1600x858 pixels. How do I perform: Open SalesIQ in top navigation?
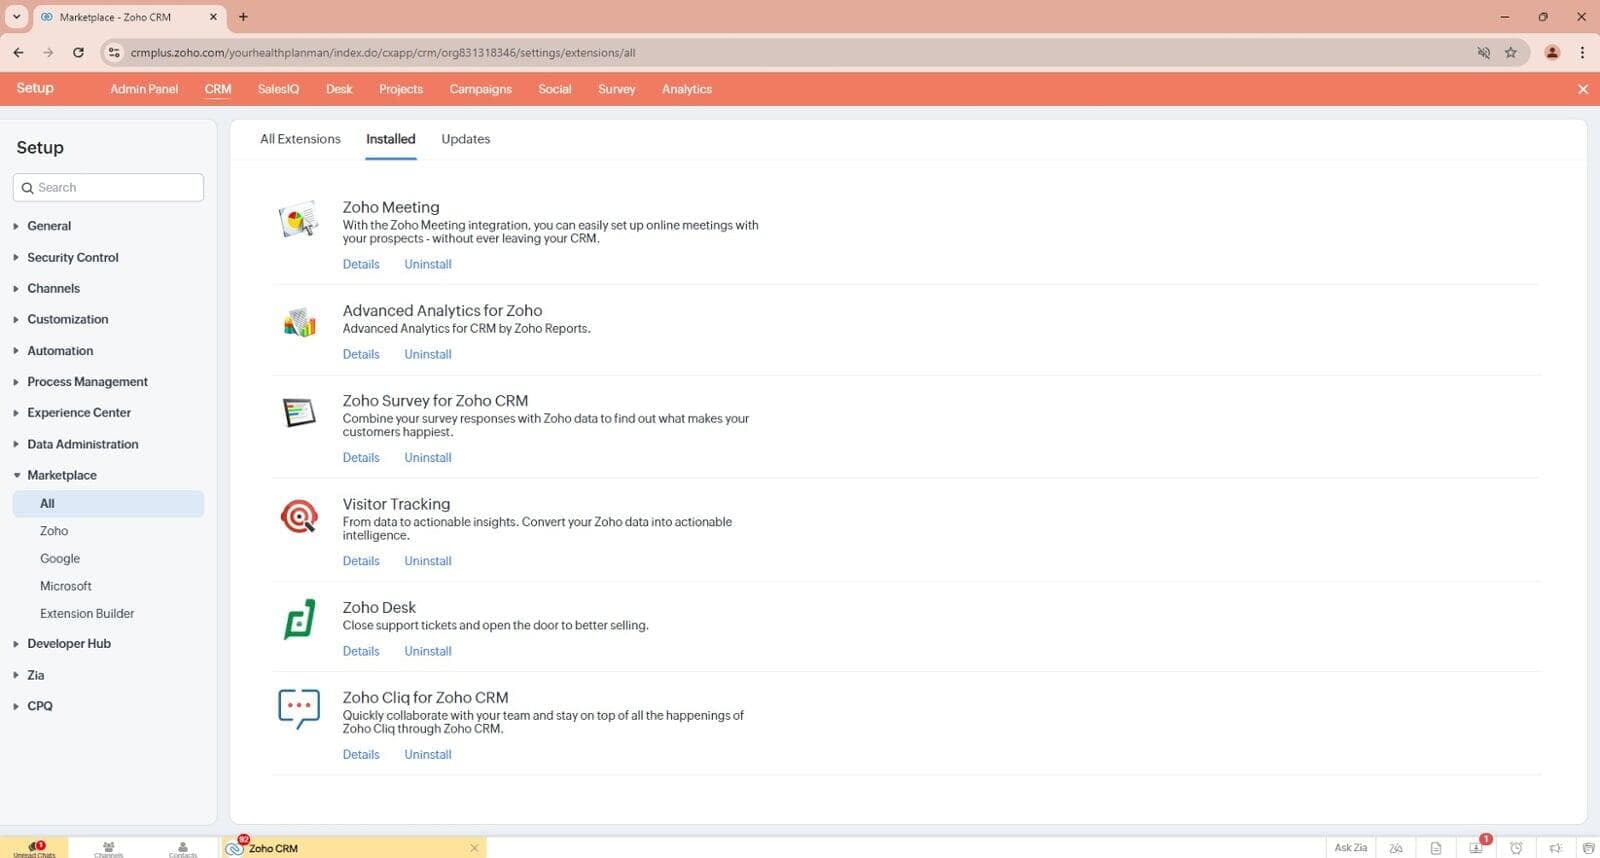tap(278, 89)
